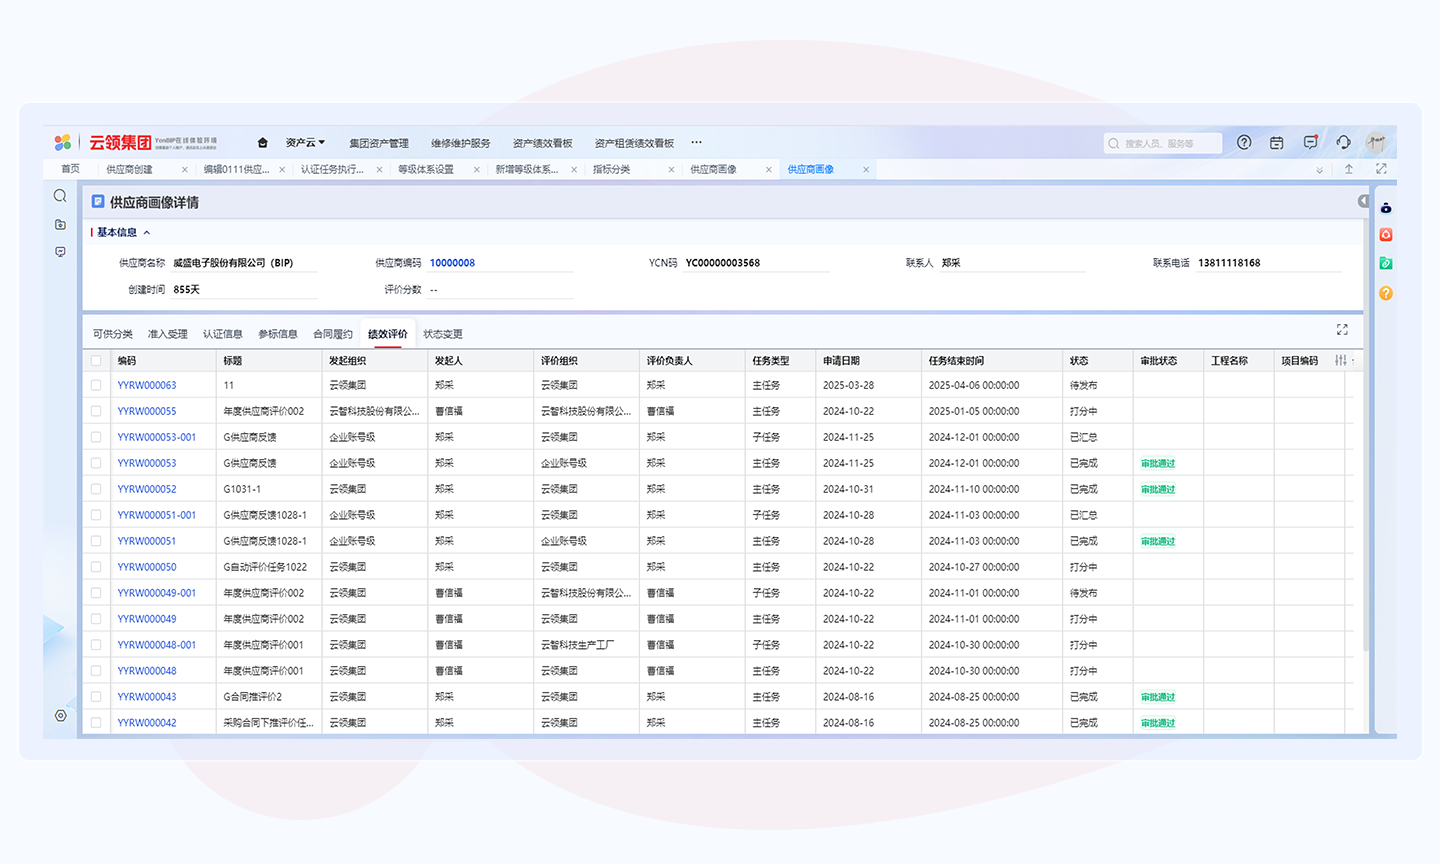Click supplier code link 10000008
1440x864 pixels.
coord(452,263)
